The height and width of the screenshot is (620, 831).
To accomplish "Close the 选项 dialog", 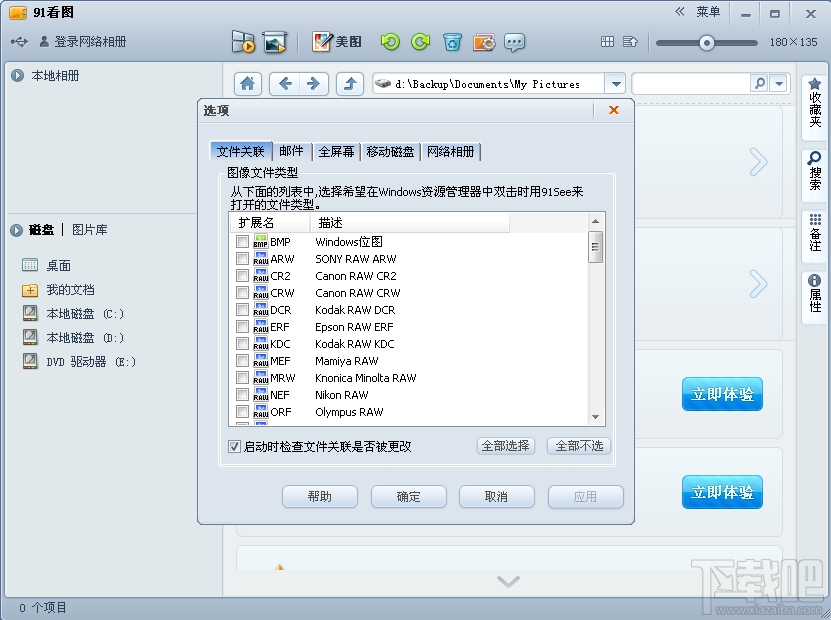I will coord(614,110).
